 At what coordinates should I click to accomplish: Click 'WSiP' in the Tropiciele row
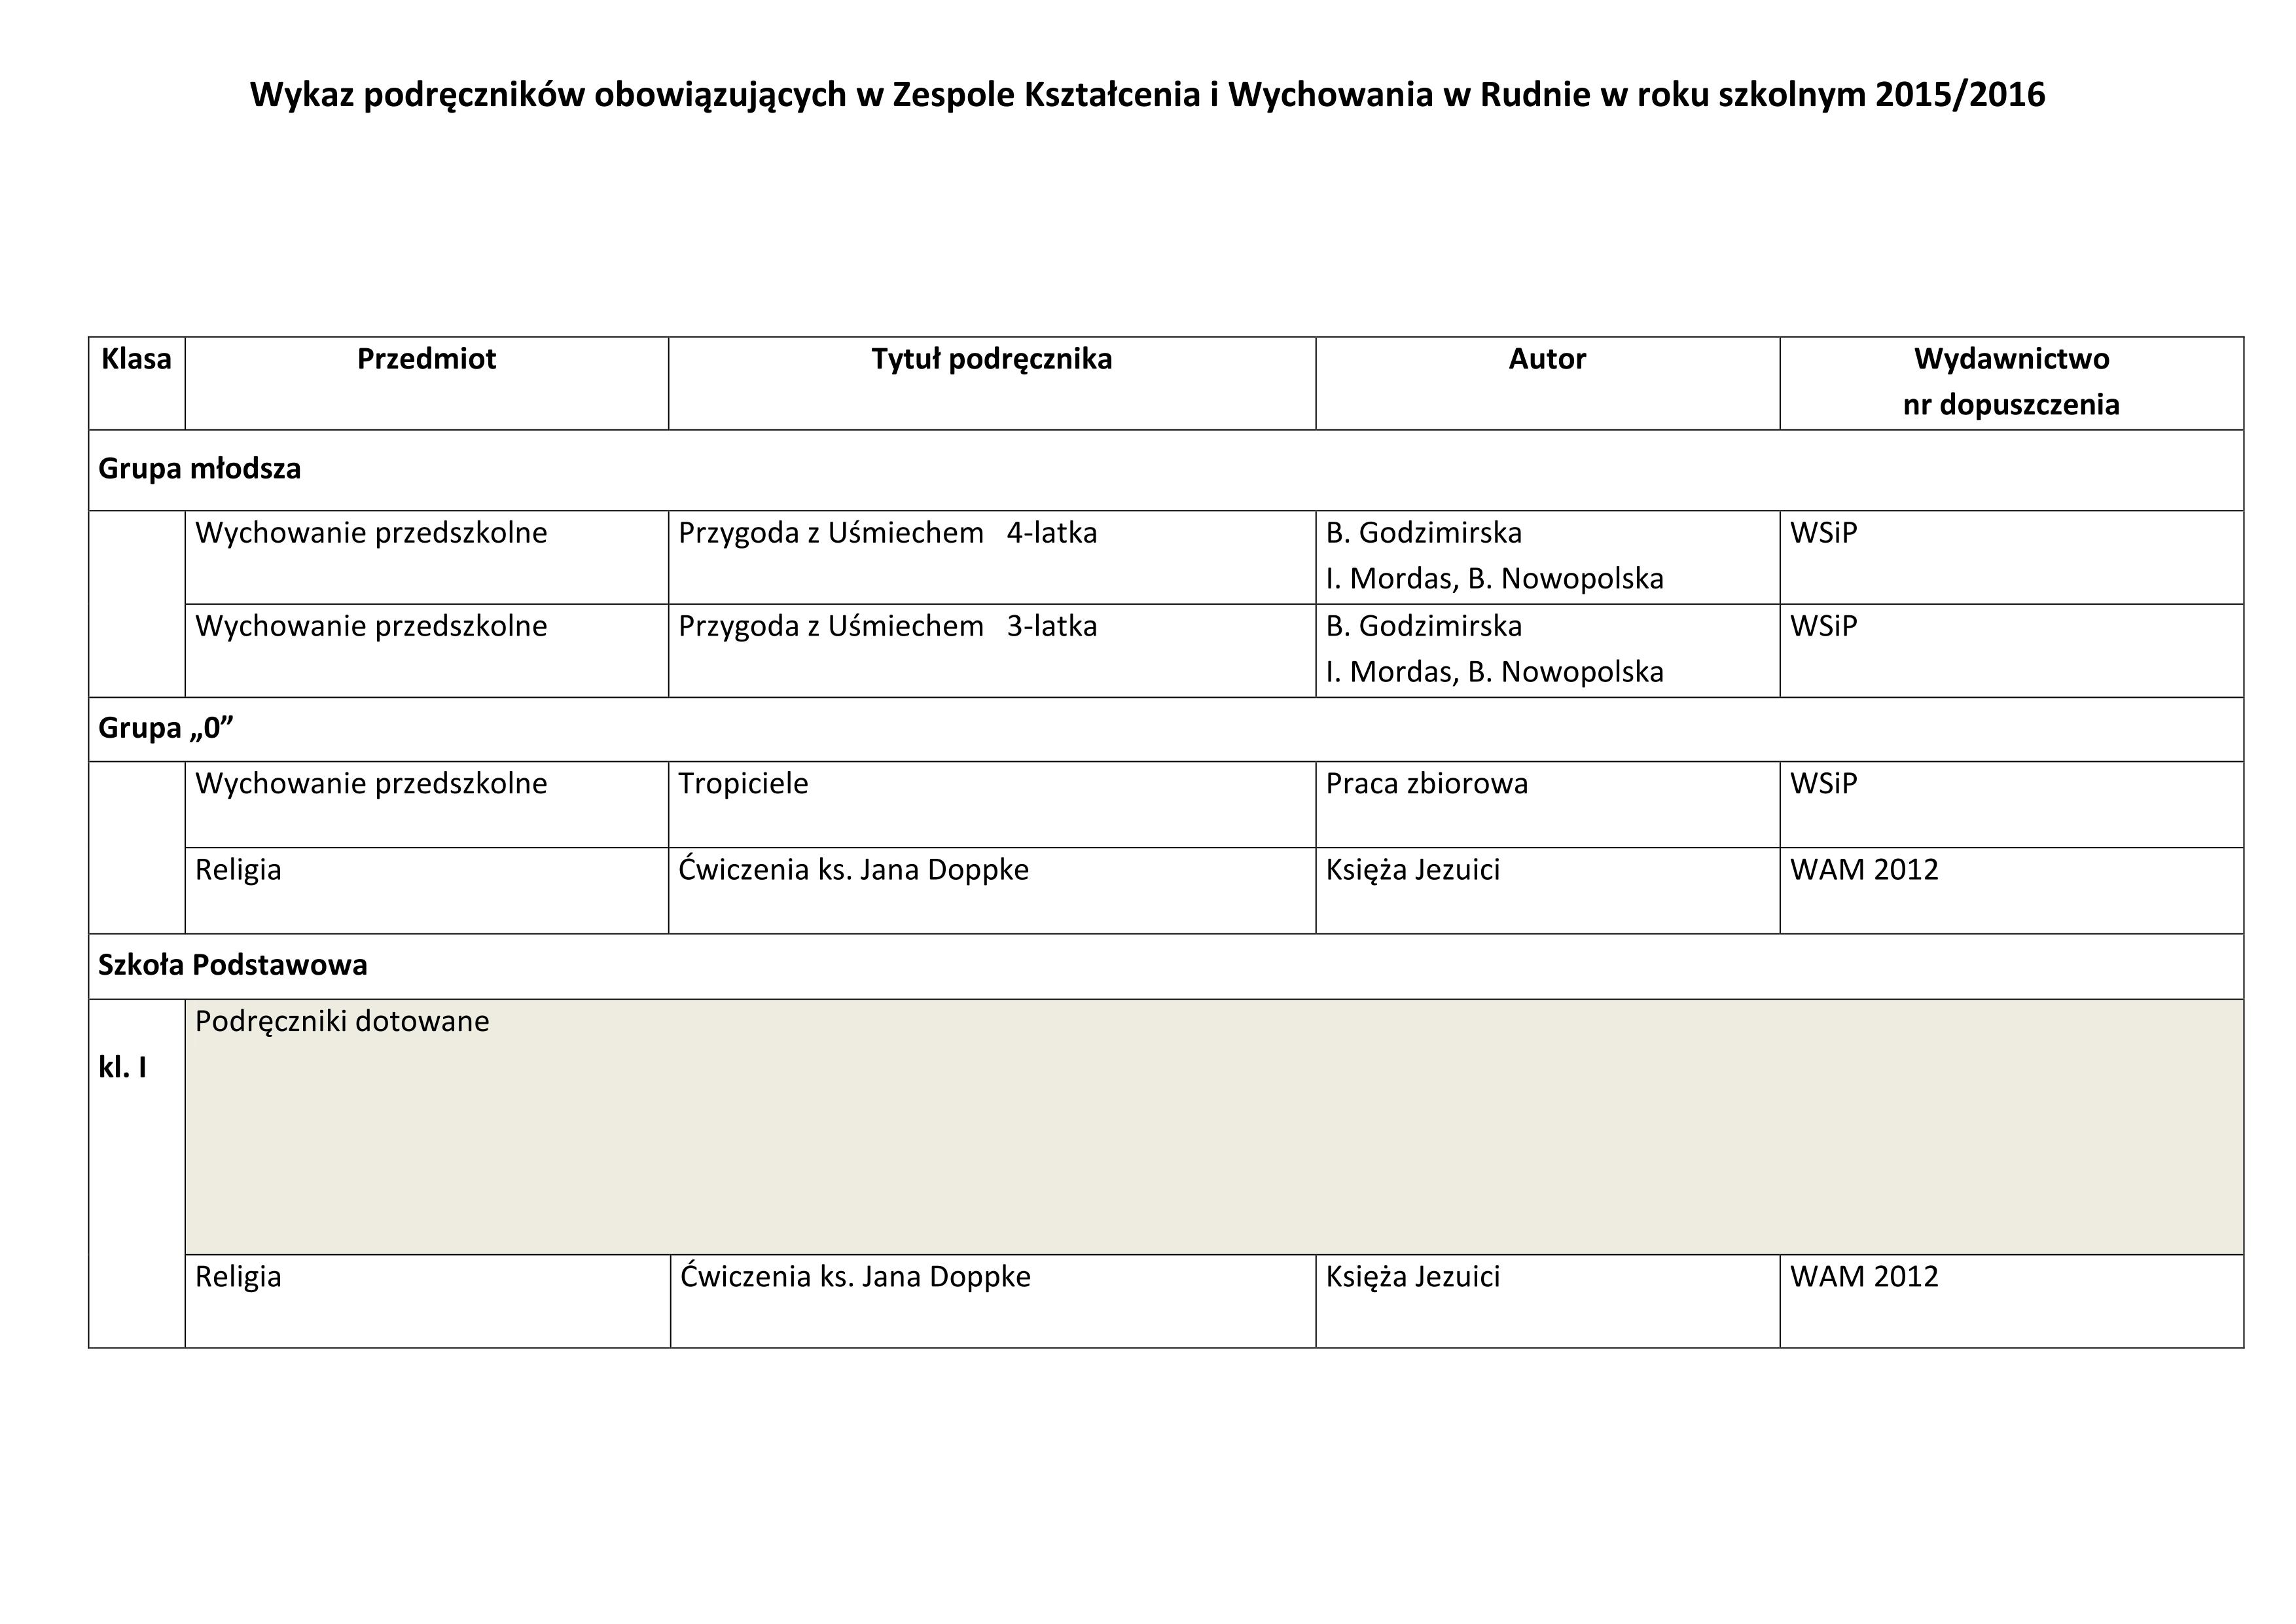coord(1823,783)
